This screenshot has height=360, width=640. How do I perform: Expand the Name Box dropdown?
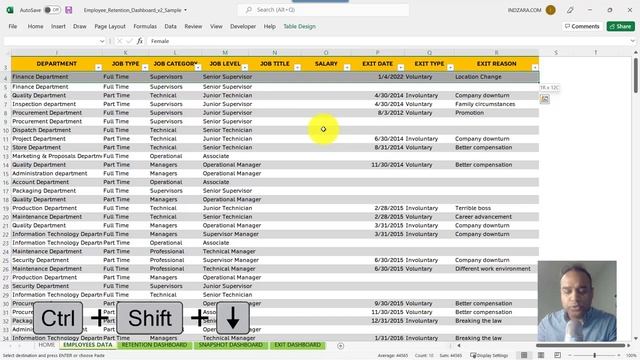102,41
